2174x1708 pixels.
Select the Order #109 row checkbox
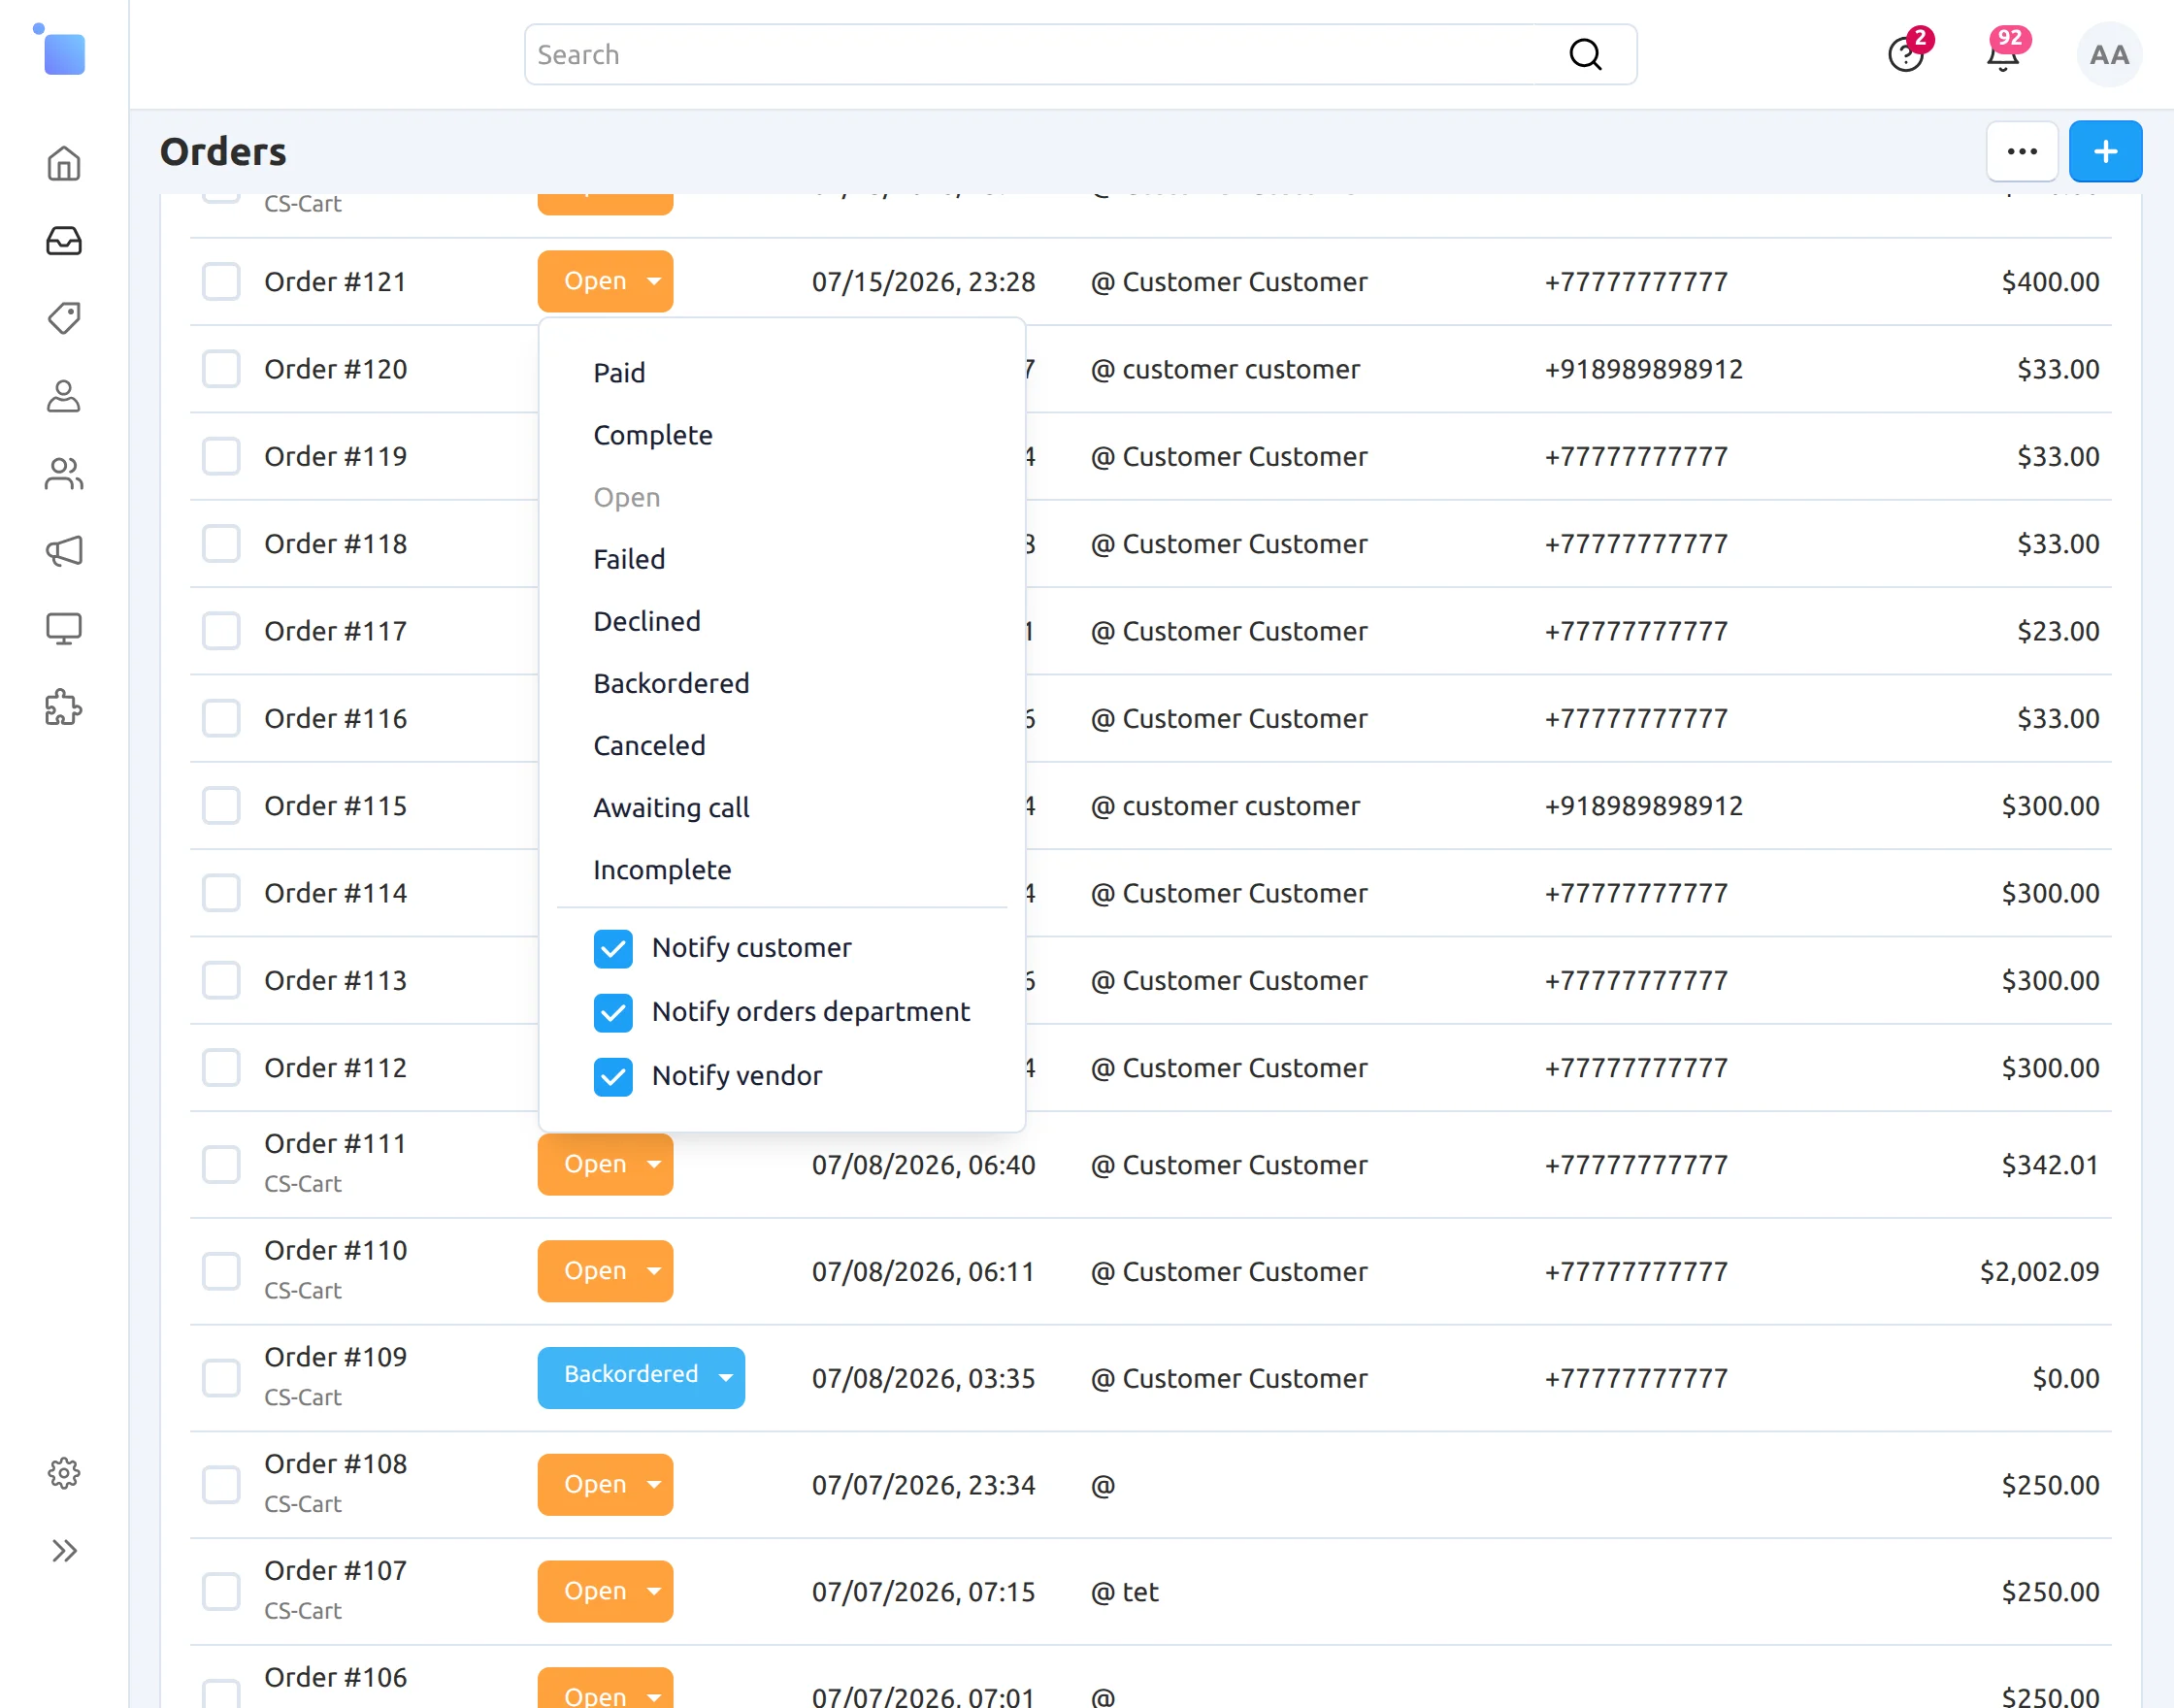click(x=221, y=1378)
